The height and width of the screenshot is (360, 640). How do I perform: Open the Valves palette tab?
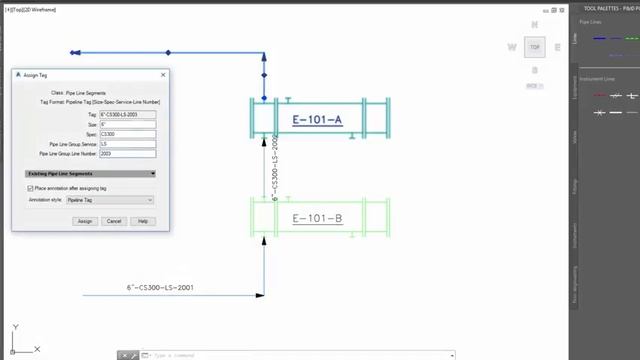coord(574,137)
